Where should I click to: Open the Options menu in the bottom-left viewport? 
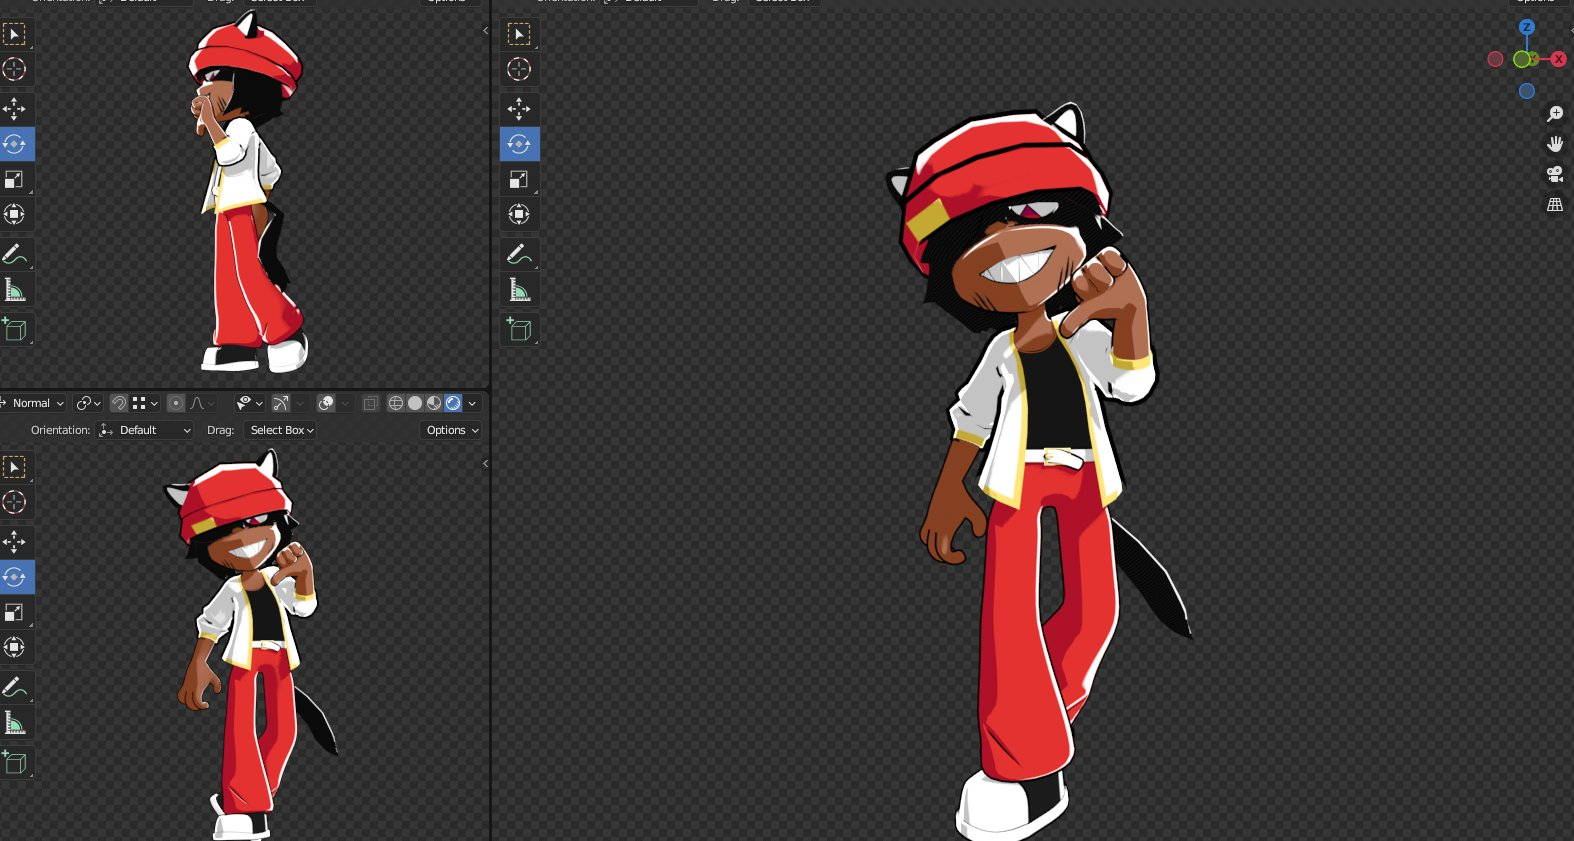coord(452,430)
